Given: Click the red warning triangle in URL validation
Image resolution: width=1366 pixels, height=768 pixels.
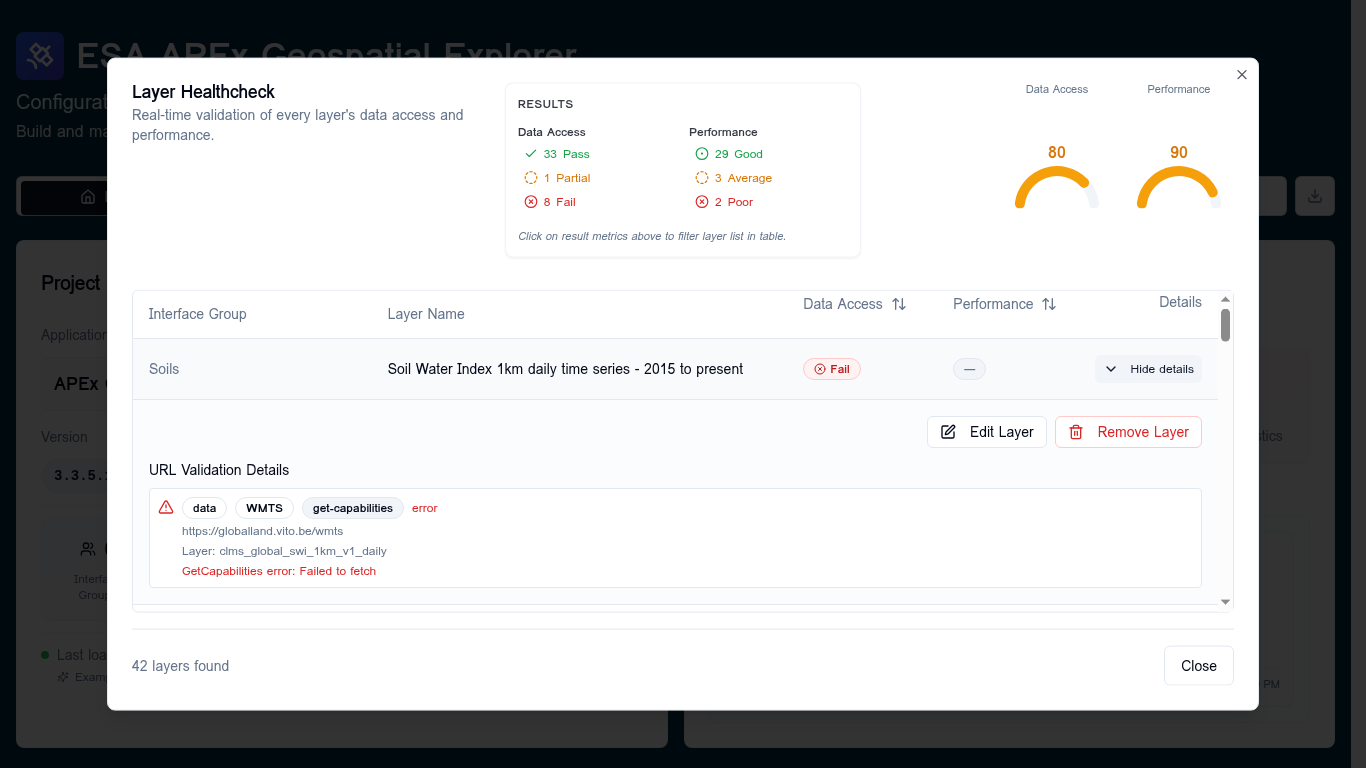Looking at the screenshot, I should (166, 507).
